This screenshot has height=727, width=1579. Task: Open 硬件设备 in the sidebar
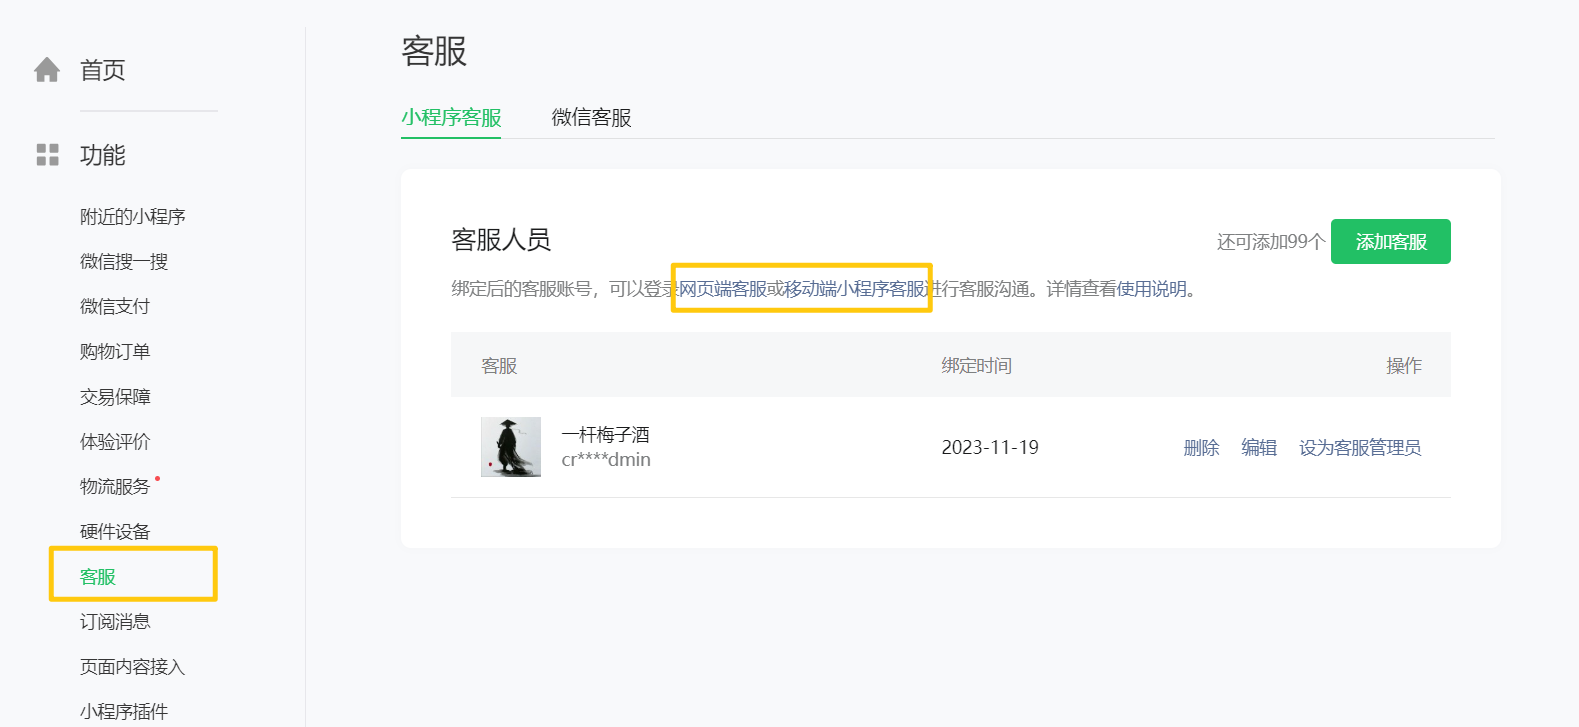[115, 532]
